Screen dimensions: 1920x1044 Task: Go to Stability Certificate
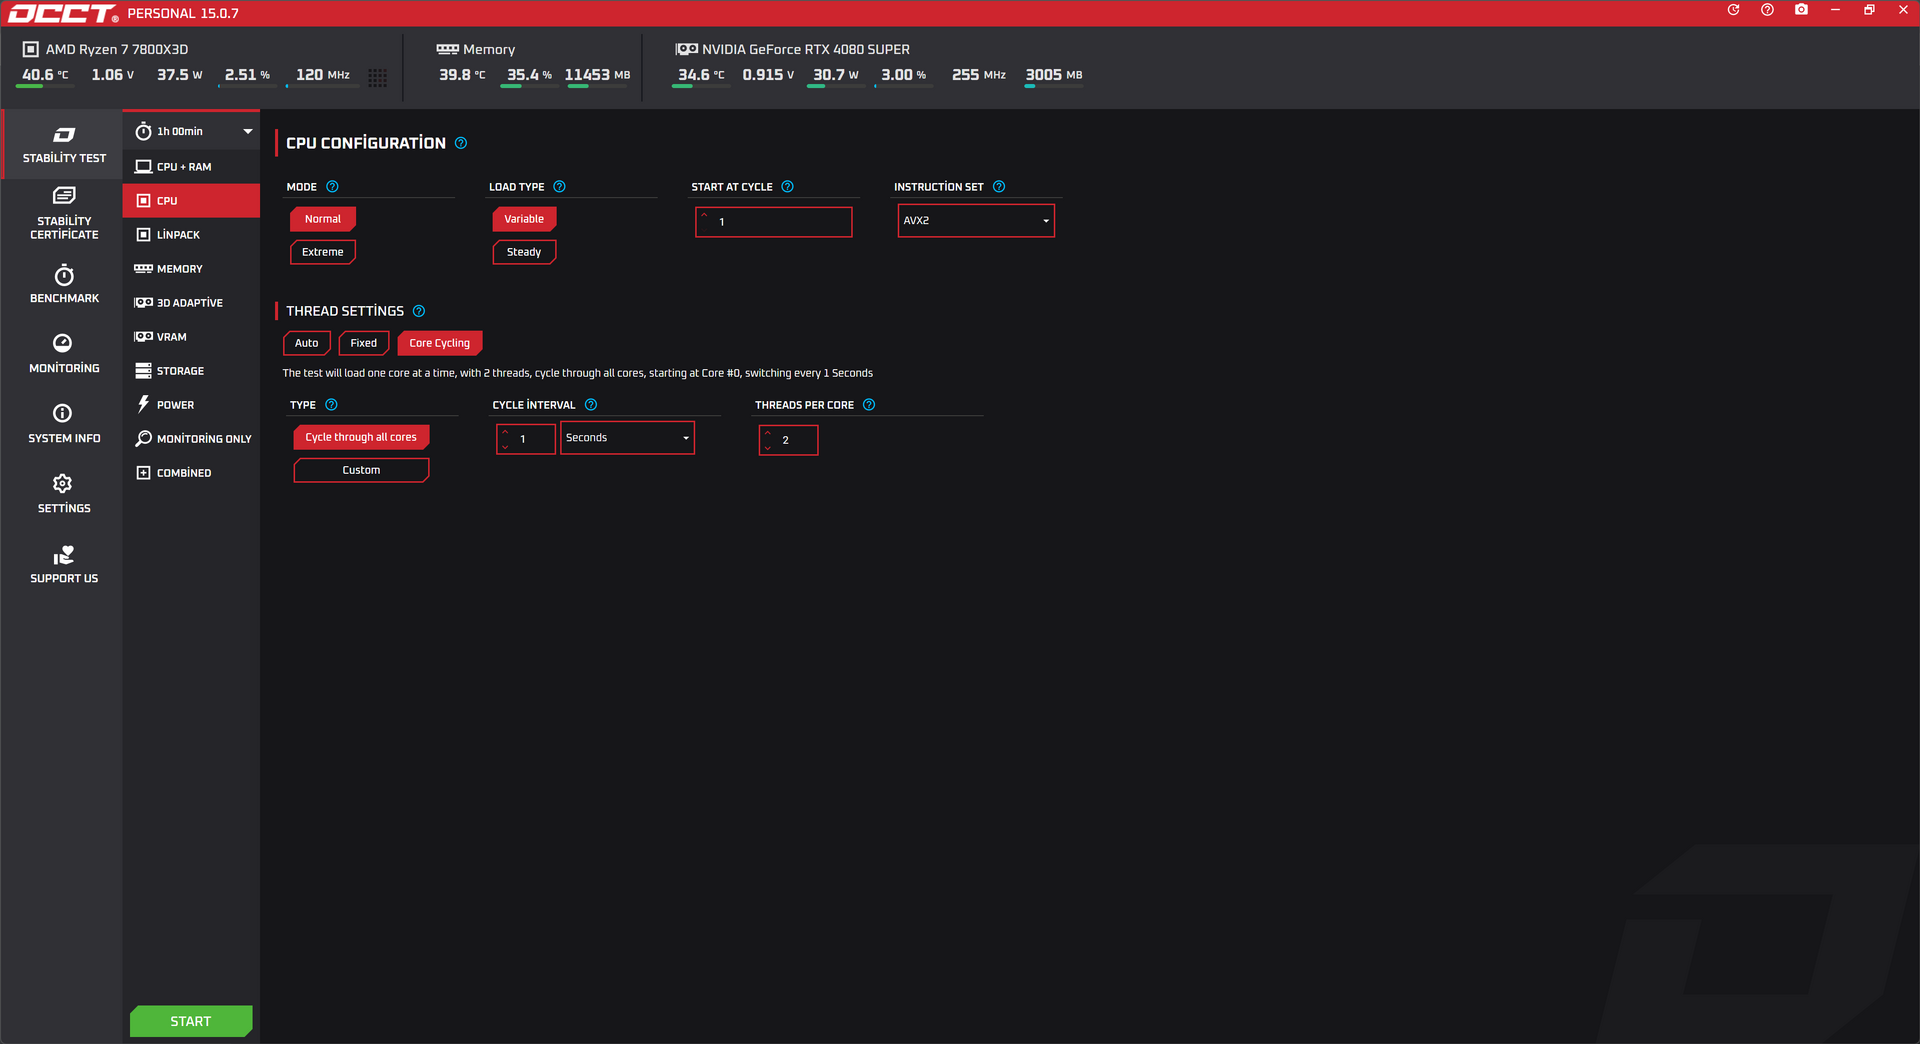(64, 213)
